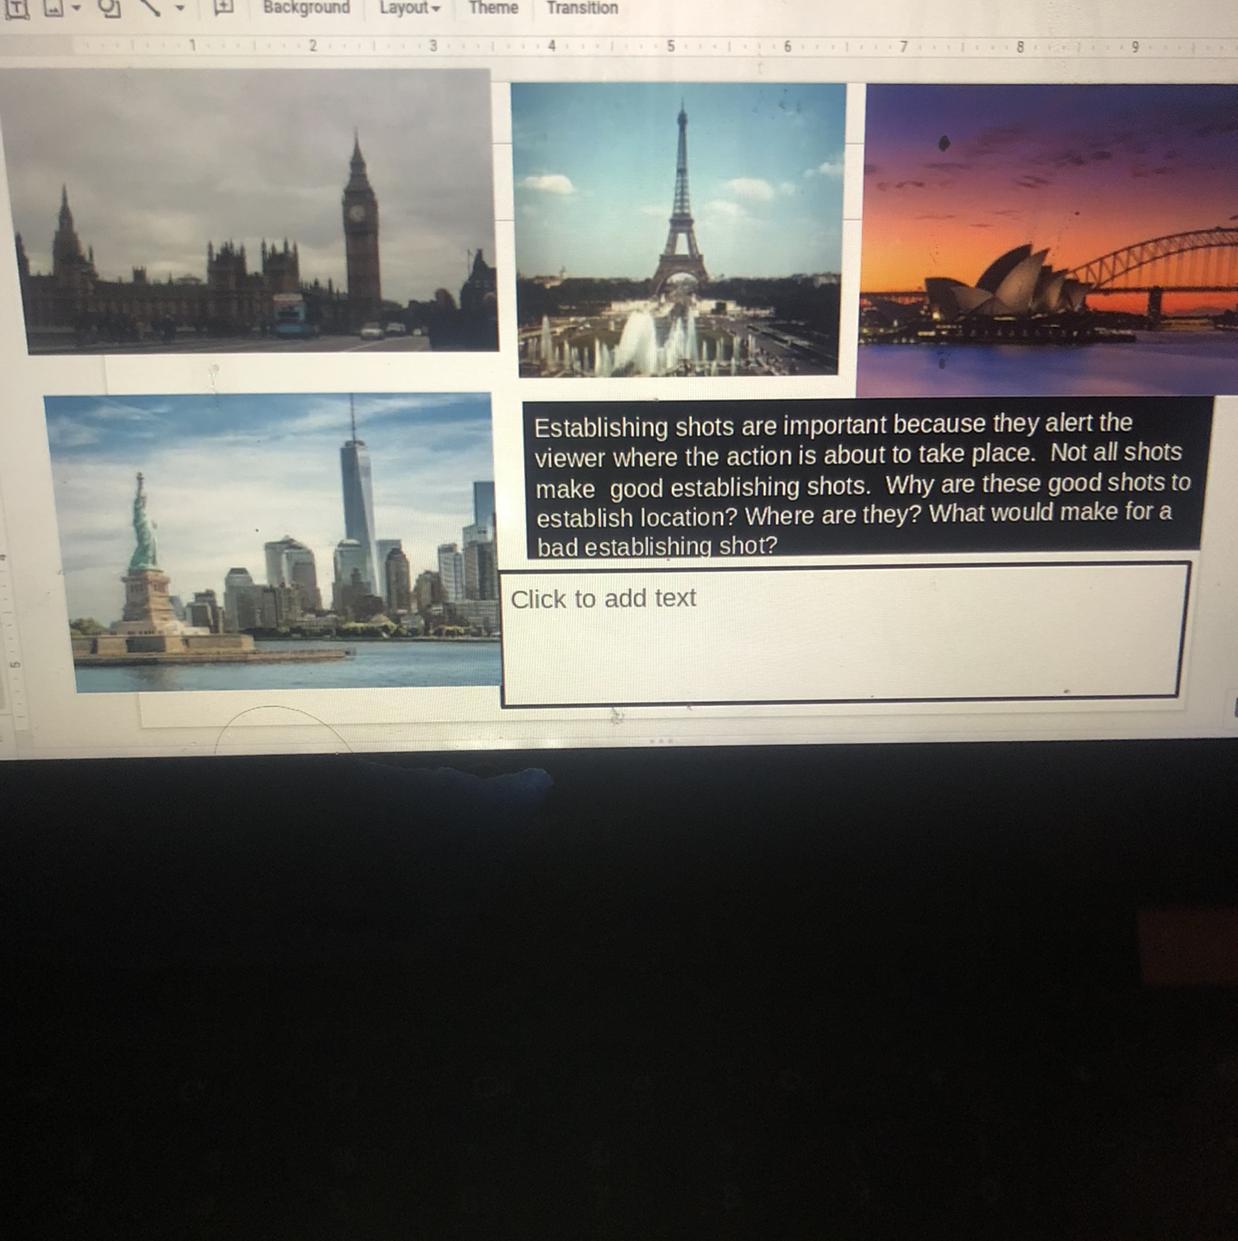The image size is (1238, 1241).
Task: Open the Layout dropdown
Action: tap(409, 8)
